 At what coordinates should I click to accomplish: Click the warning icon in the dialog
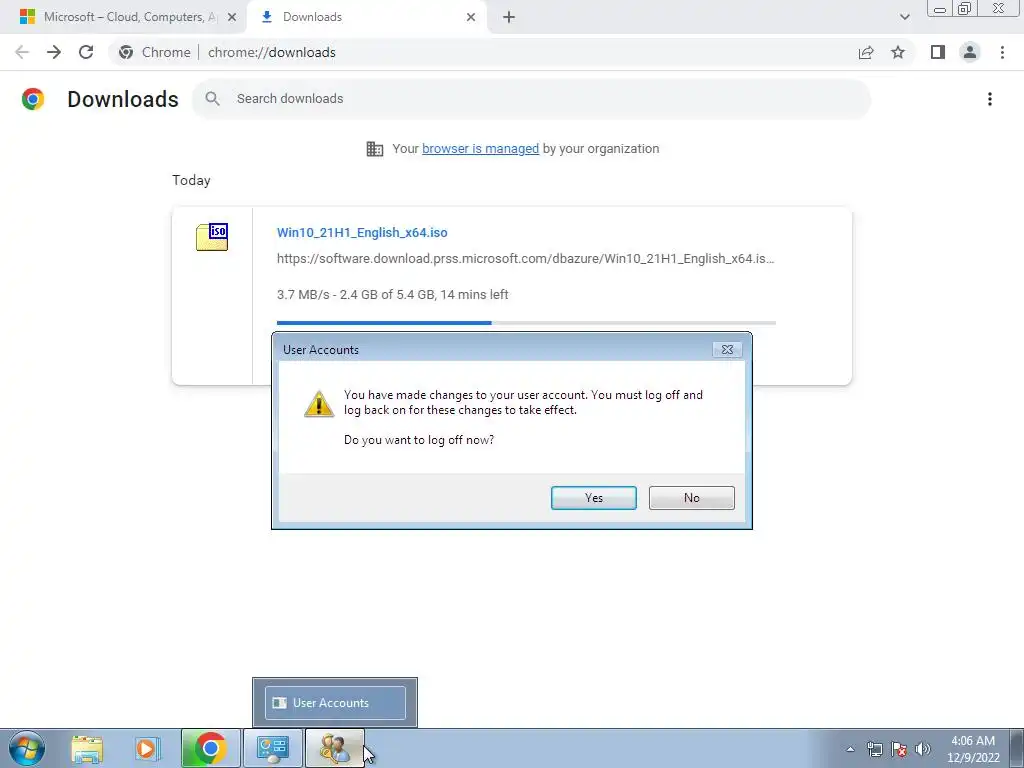[x=319, y=404]
